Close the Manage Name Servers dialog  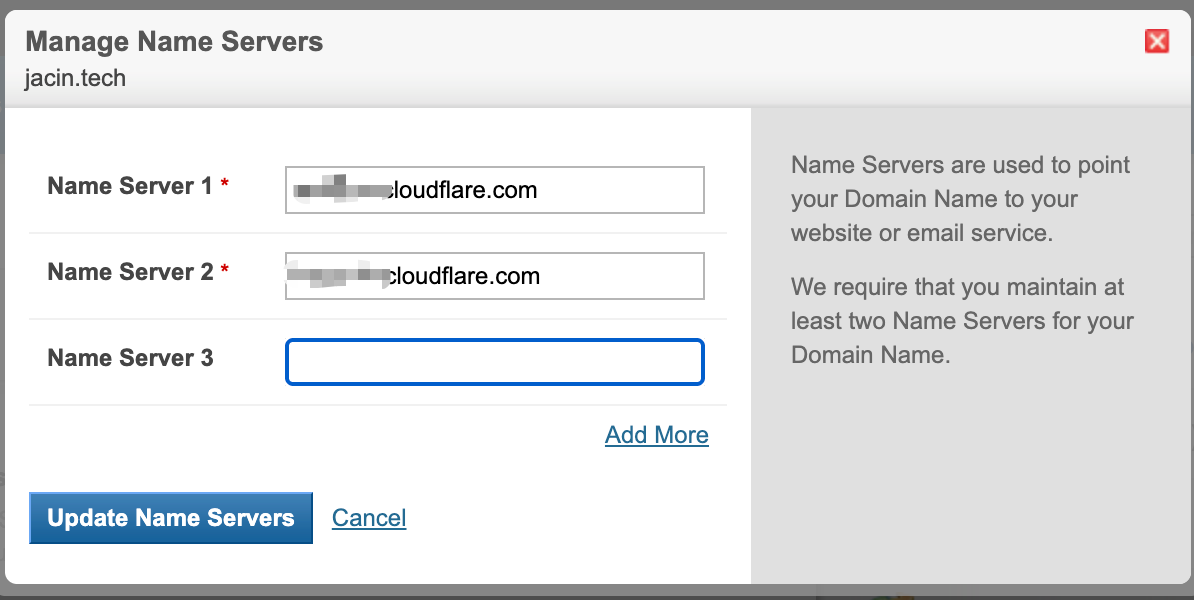[x=1157, y=41]
